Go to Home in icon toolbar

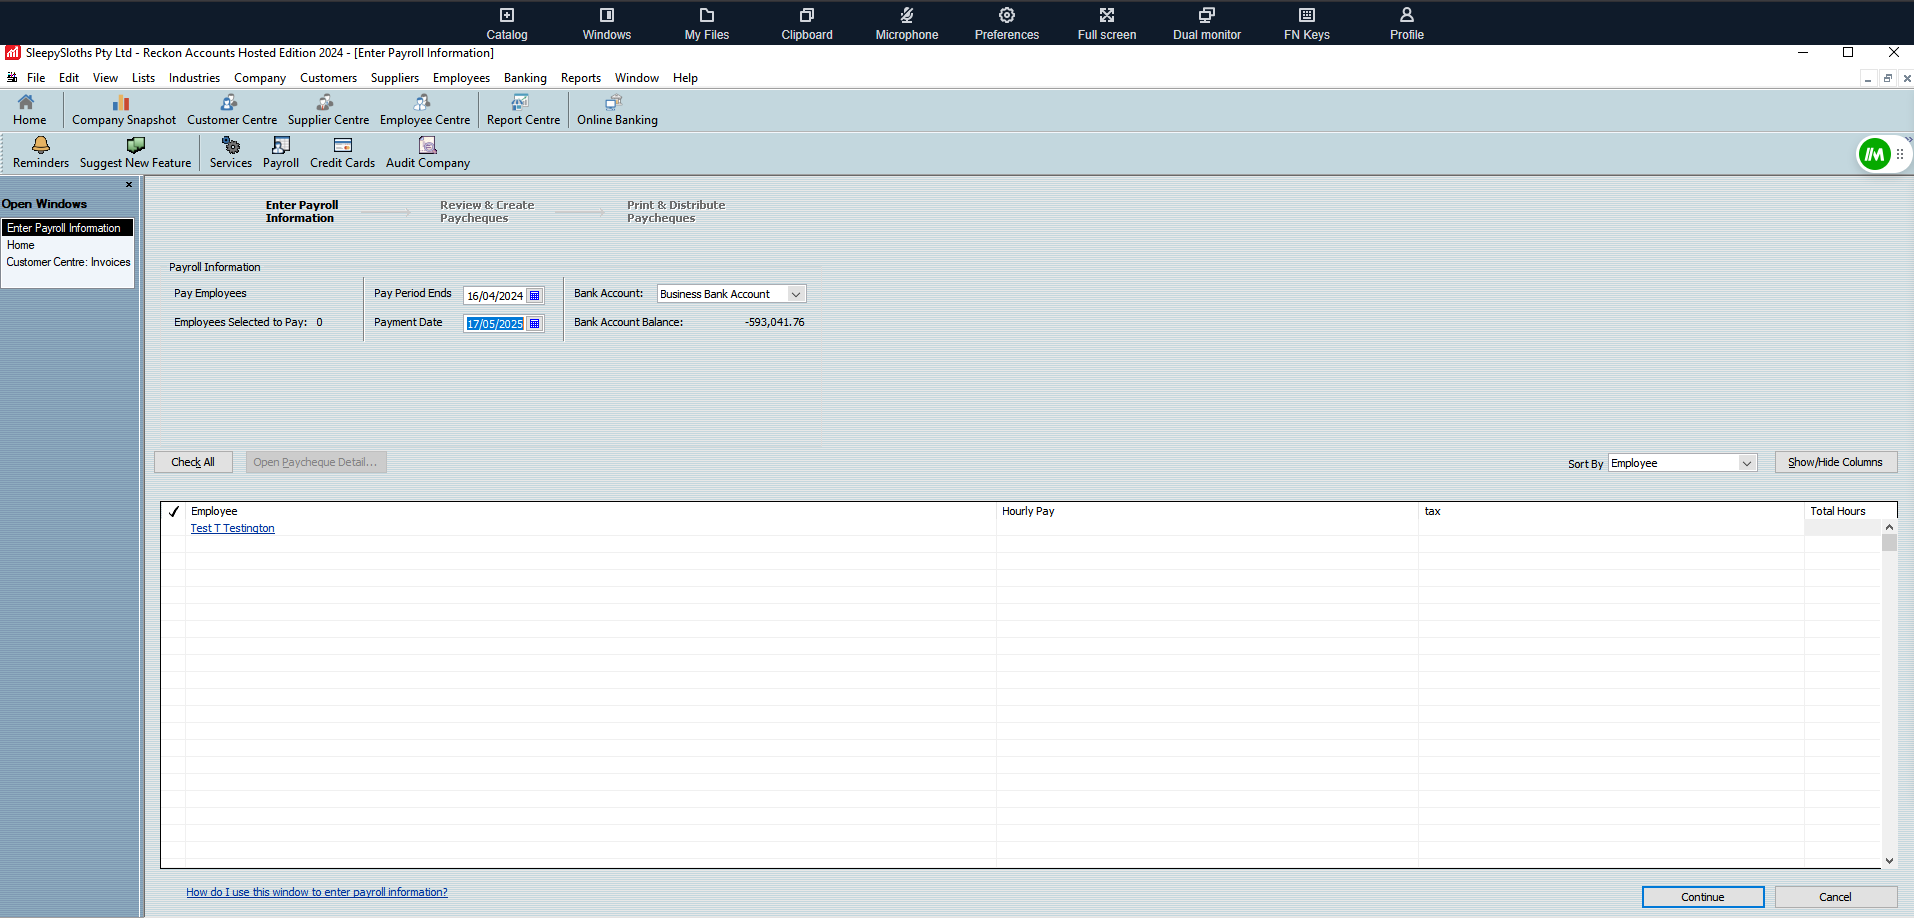coord(29,110)
